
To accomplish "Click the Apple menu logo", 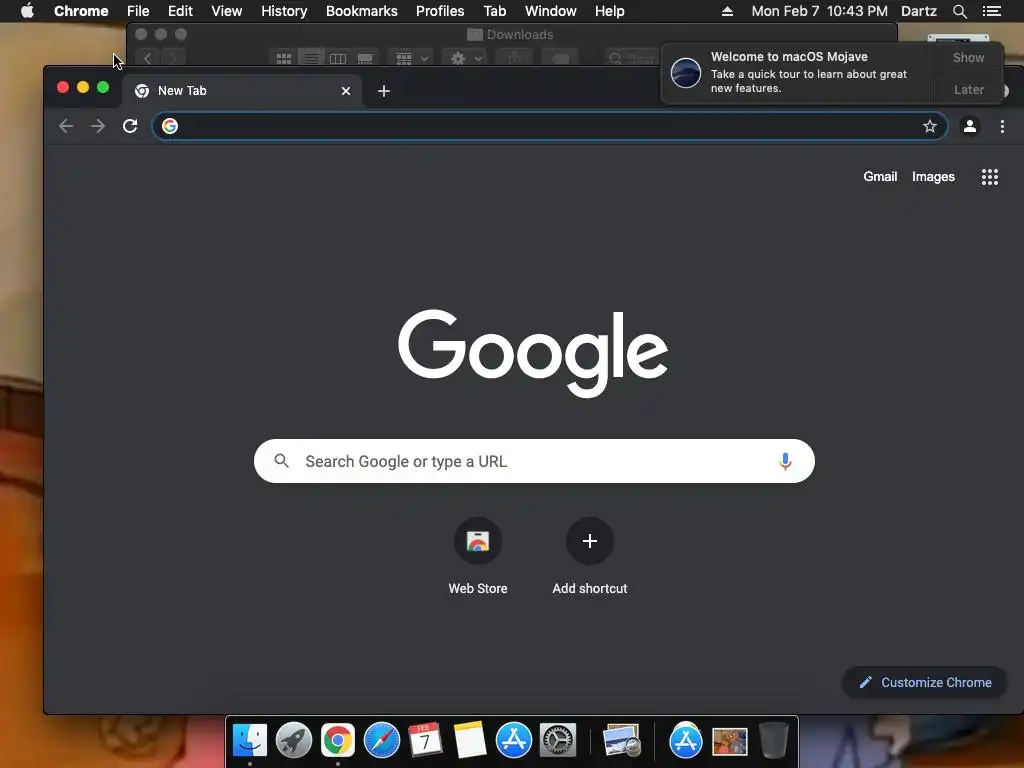I will tap(27, 11).
